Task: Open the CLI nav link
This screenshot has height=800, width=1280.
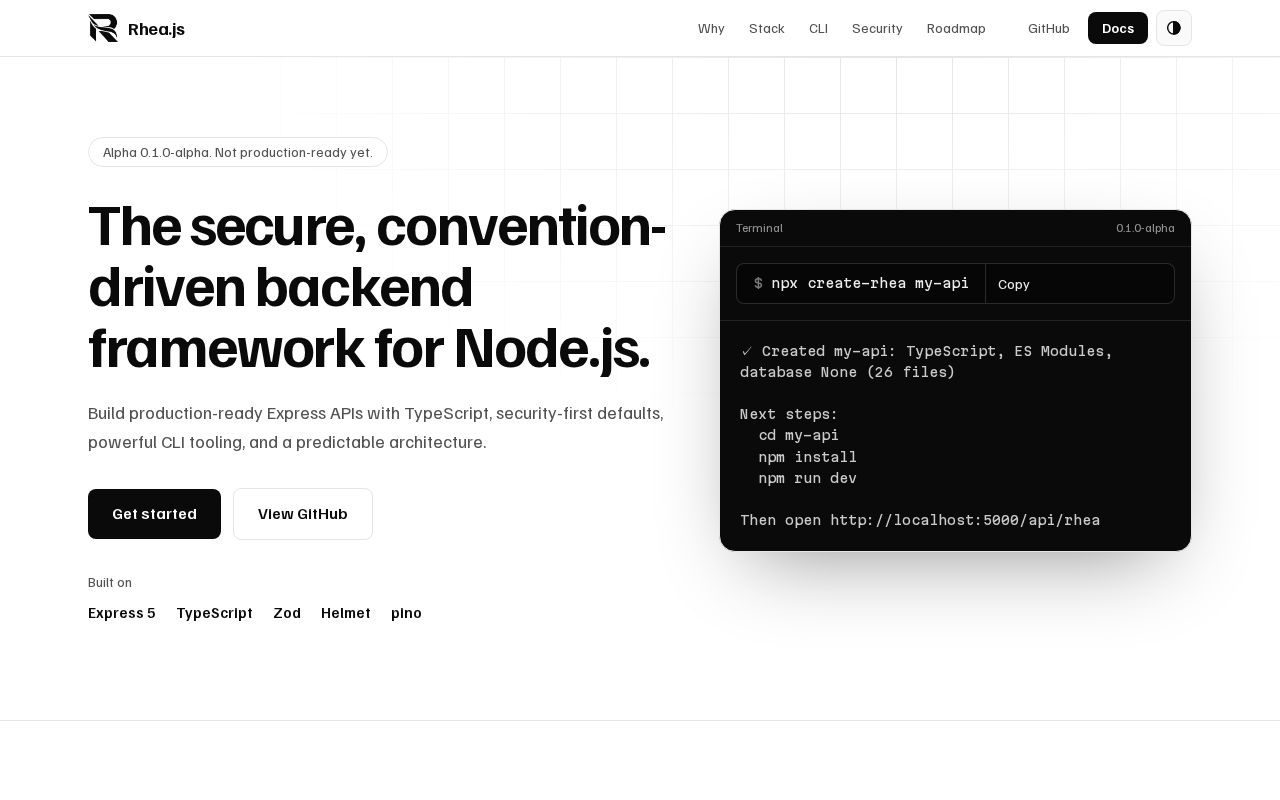Action: [818, 28]
